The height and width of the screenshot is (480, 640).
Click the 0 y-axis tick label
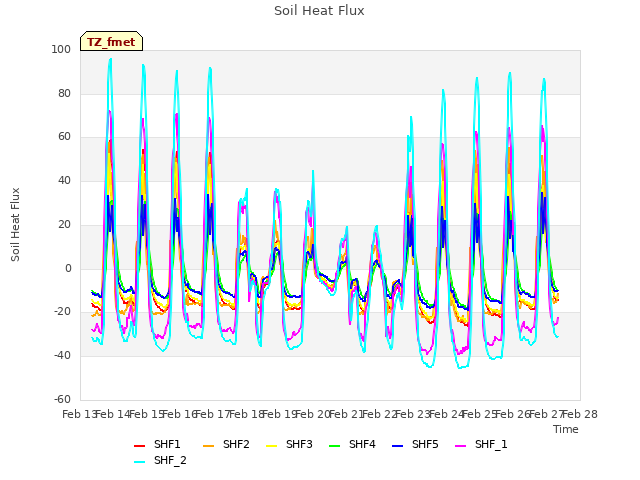(x=68, y=269)
